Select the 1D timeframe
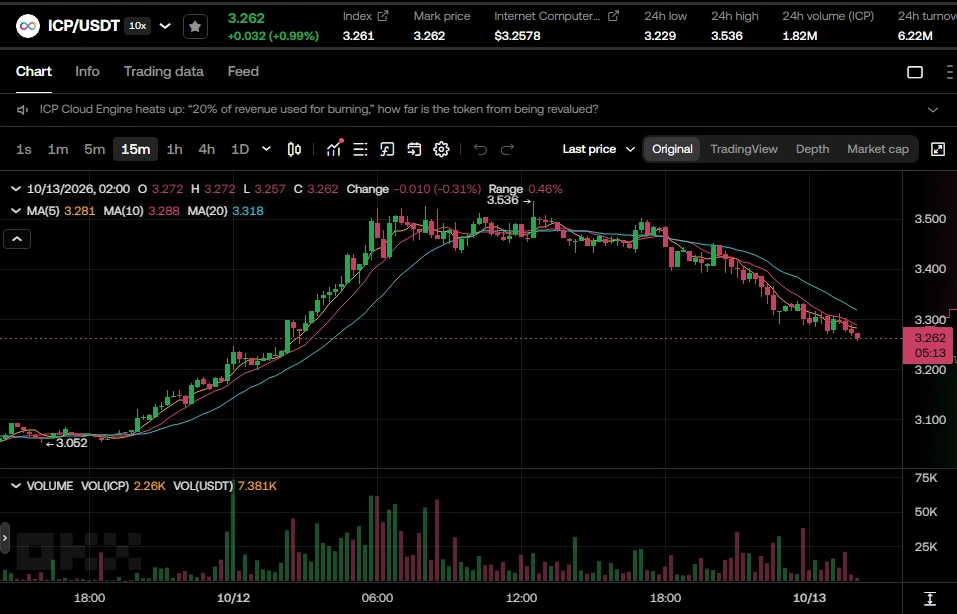 [240, 150]
